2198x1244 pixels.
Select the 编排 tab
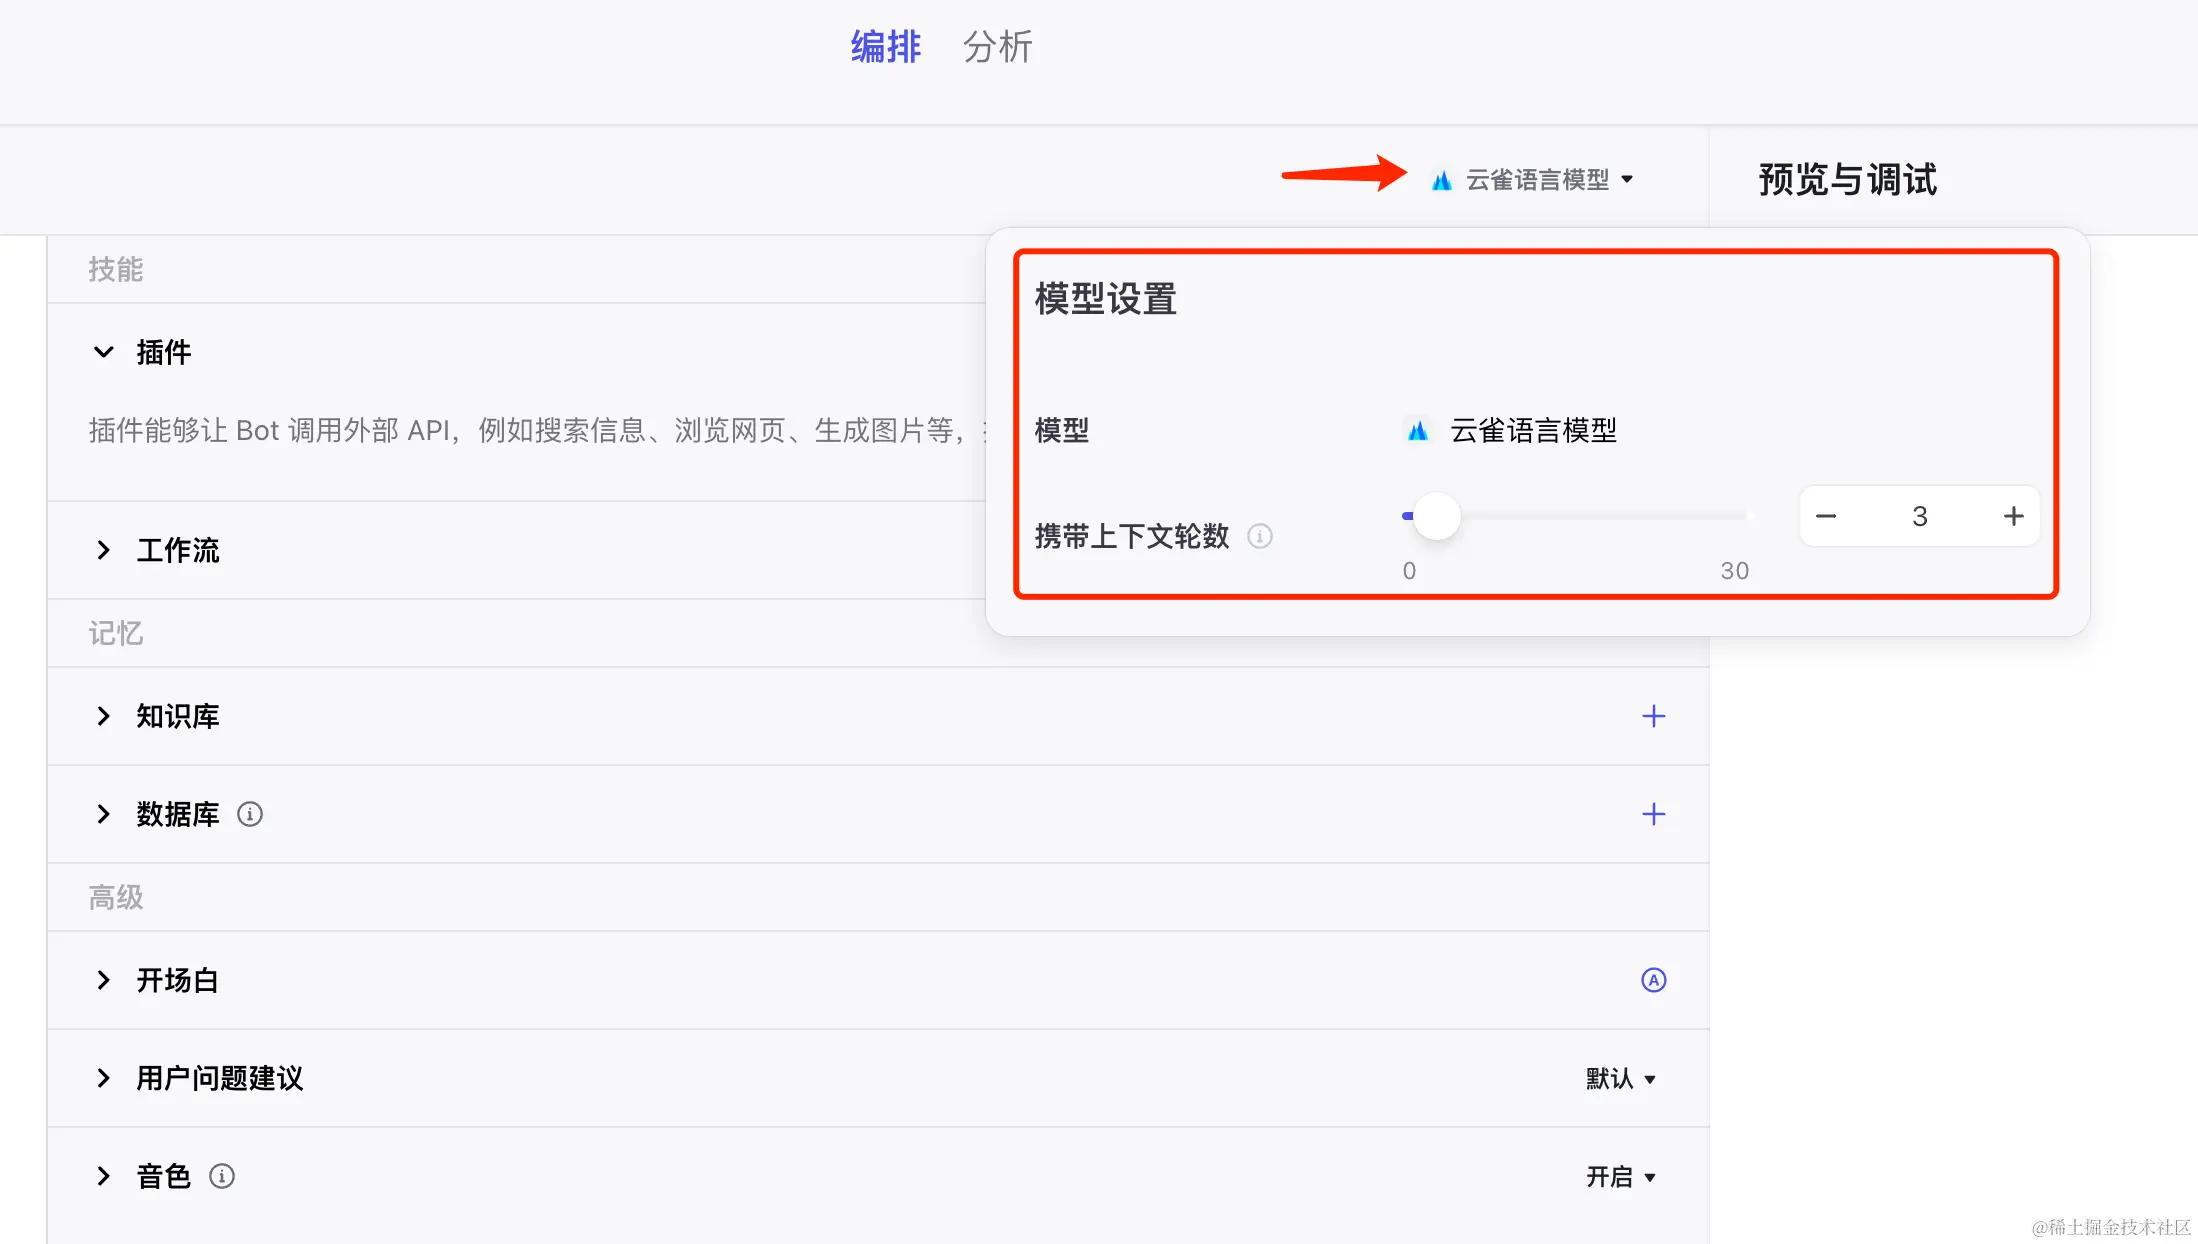click(885, 47)
